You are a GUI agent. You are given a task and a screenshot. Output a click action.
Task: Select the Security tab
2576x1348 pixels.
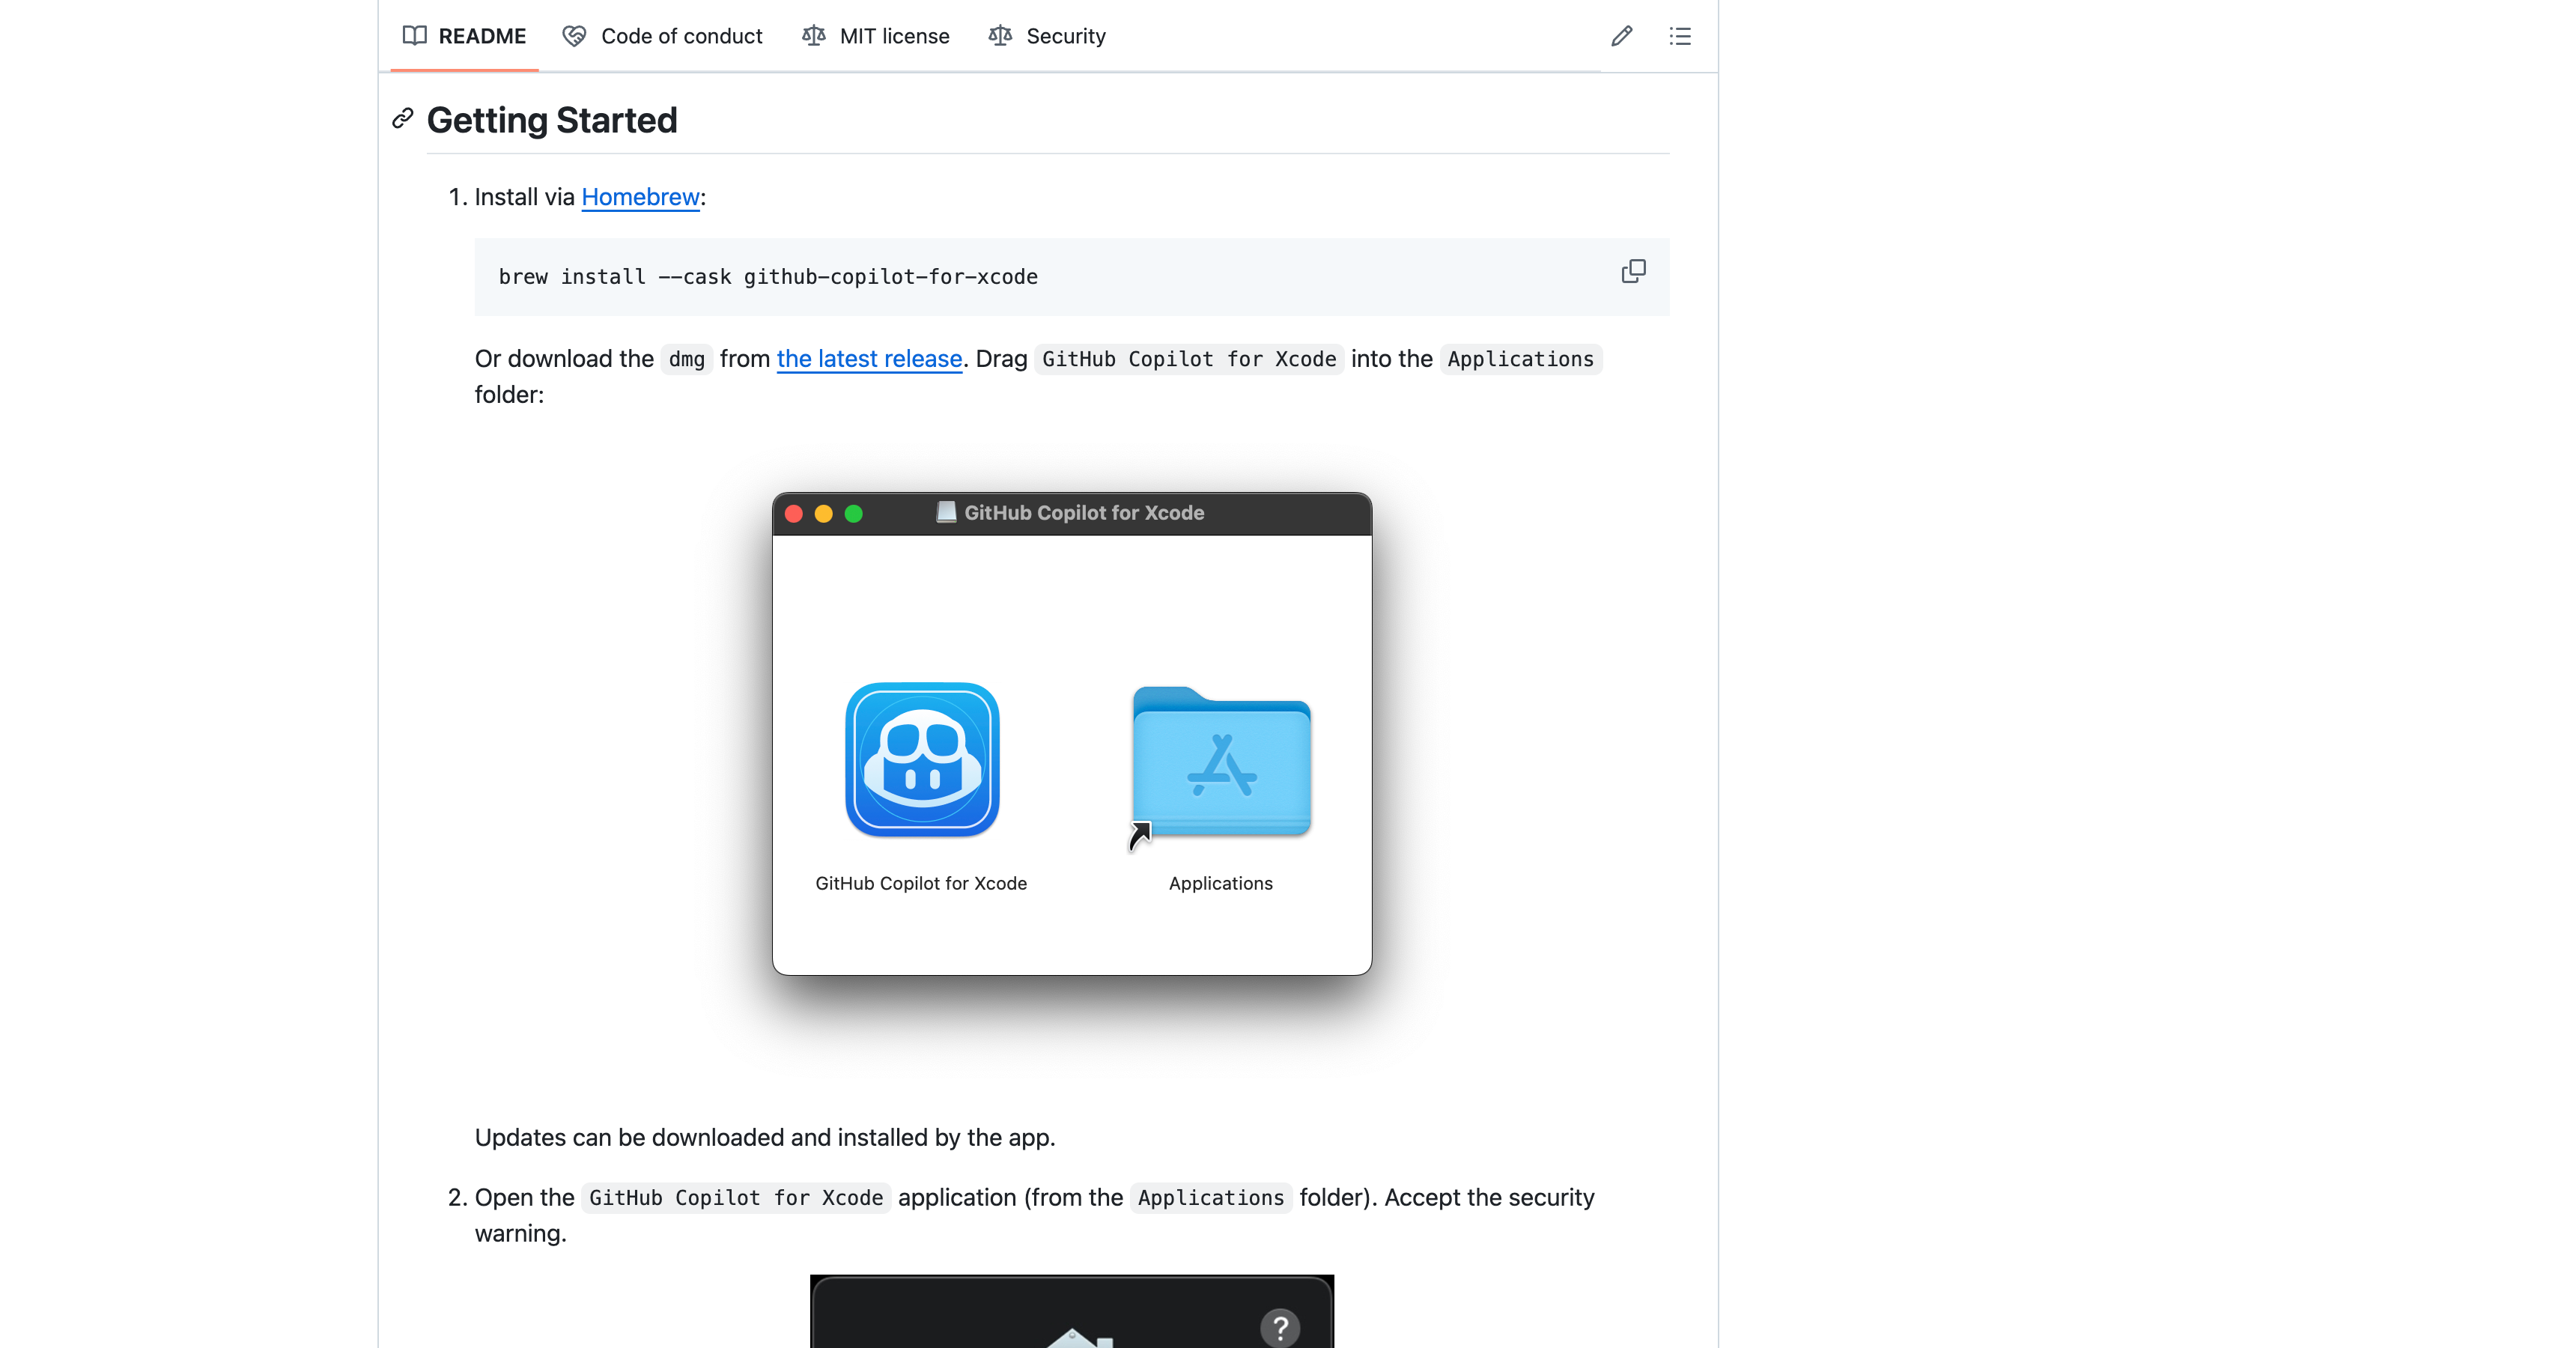pos(1065,36)
